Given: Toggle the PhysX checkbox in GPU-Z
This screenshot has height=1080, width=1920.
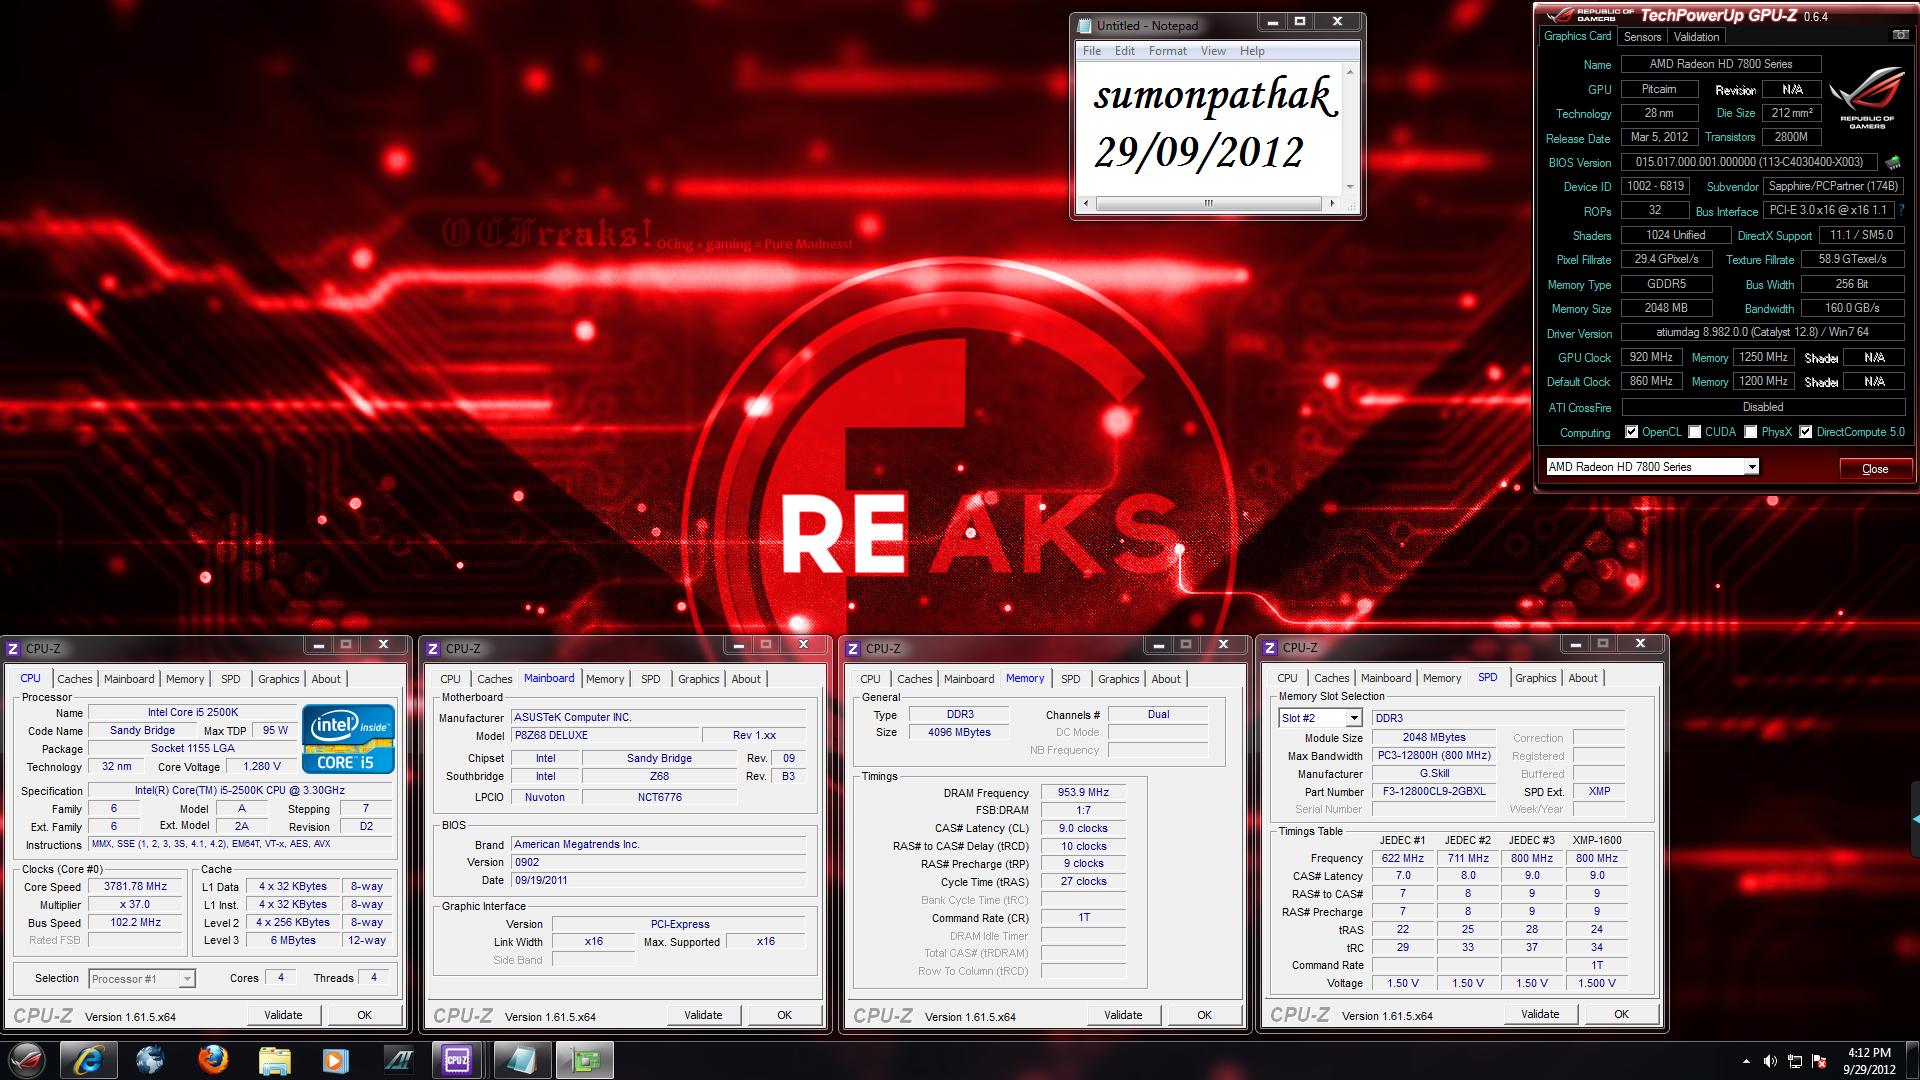Looking at the screenshot, I should pos(1751,432).
